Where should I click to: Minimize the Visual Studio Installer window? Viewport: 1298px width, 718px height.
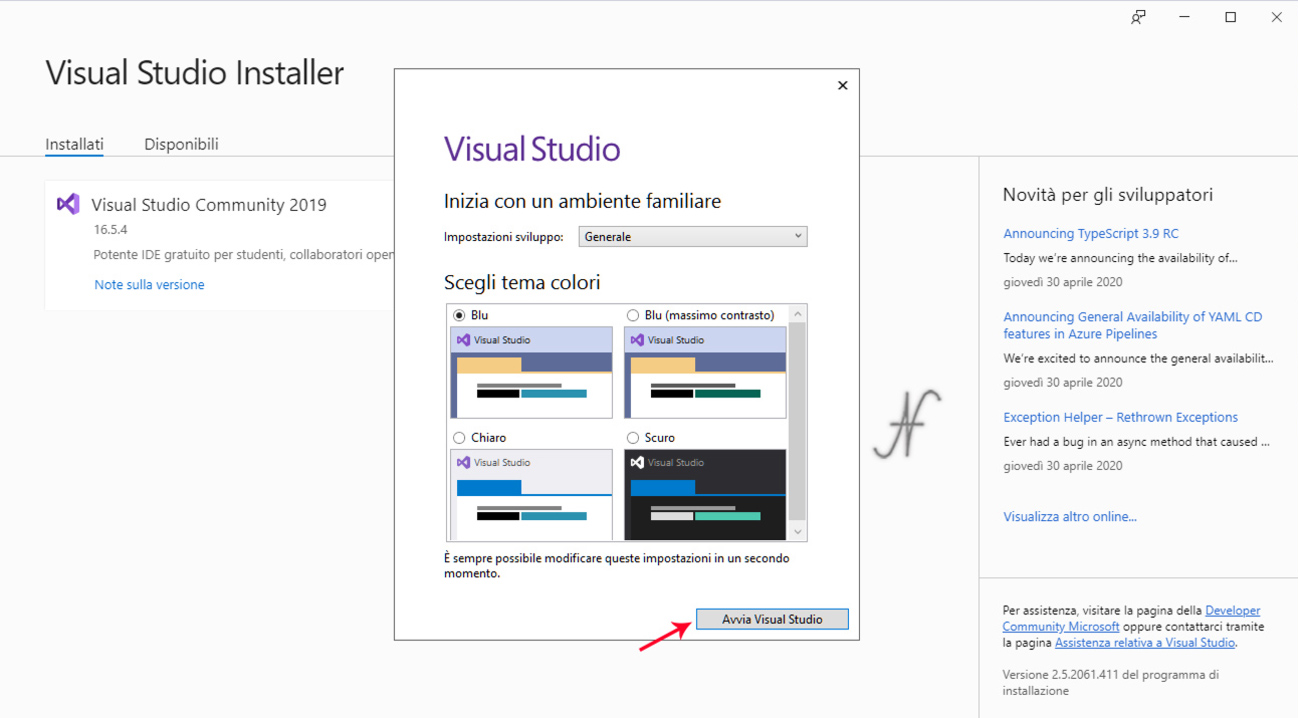point(1184,17)
